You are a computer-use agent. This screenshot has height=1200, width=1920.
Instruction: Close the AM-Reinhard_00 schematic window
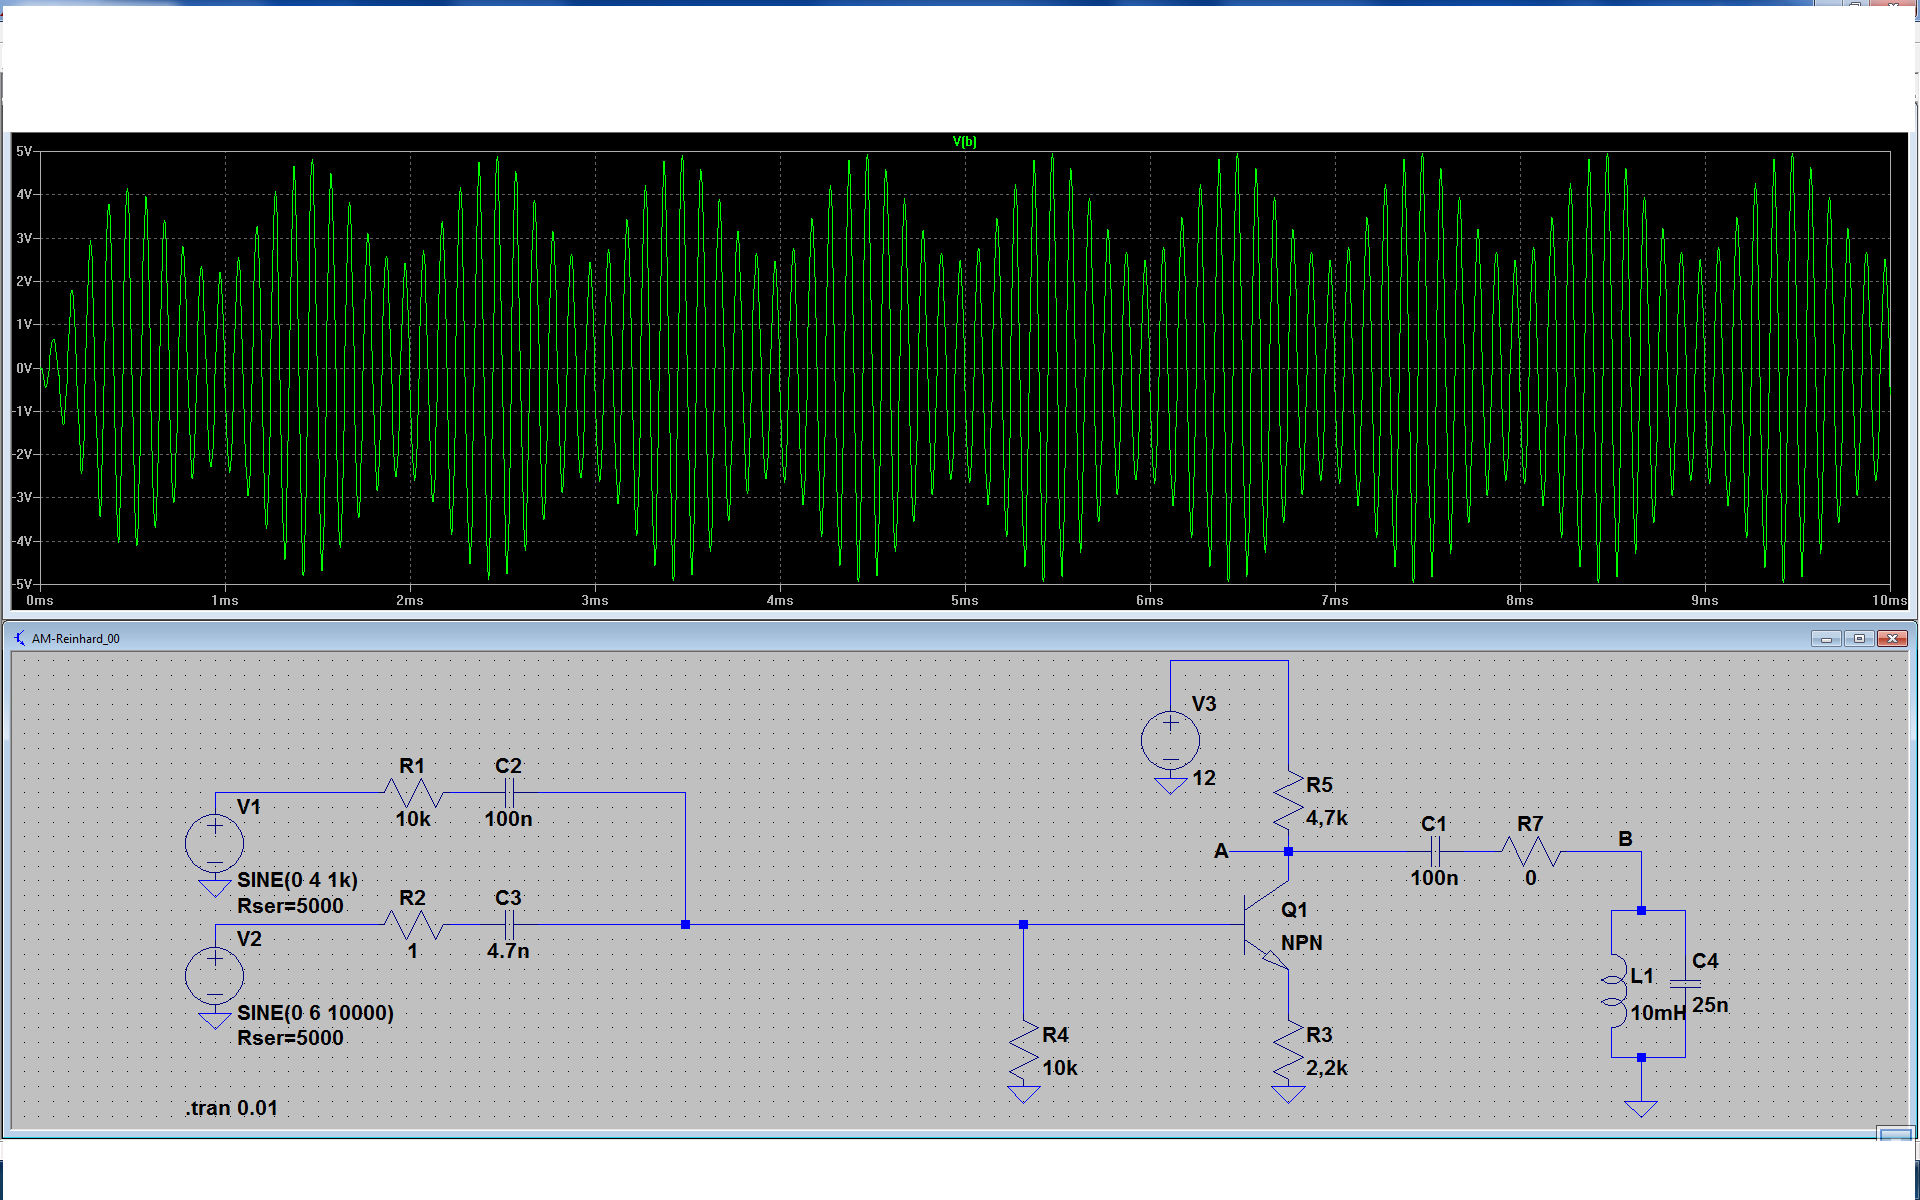[x=1892, y=638]
